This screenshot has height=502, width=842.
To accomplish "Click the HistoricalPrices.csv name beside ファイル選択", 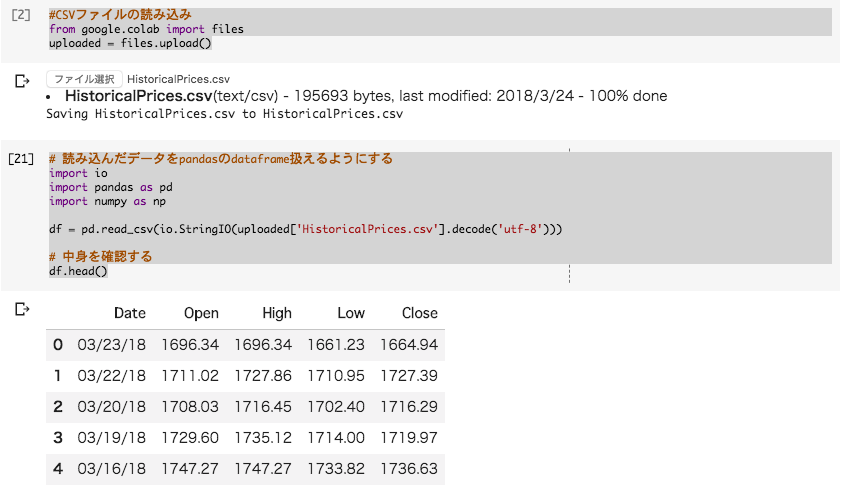I will click(x=178, y=79).
